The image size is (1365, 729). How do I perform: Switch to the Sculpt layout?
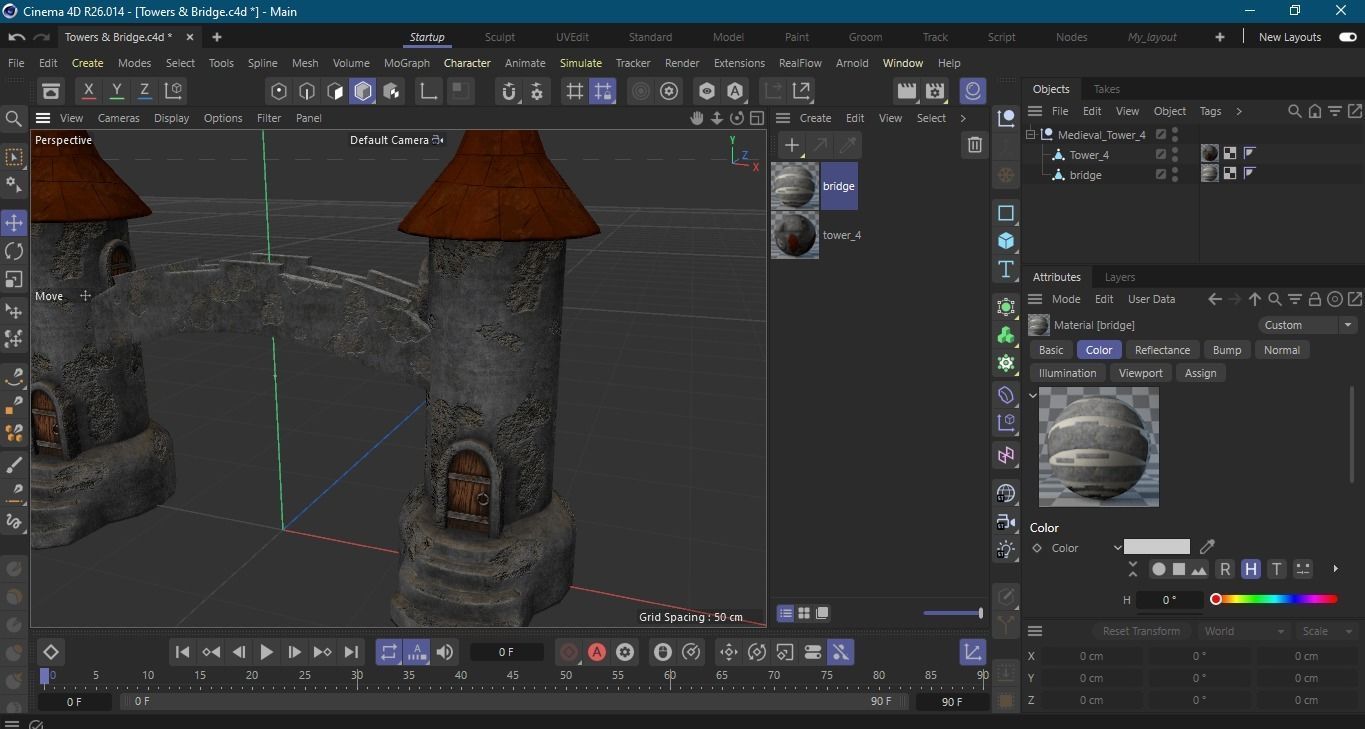500,37
